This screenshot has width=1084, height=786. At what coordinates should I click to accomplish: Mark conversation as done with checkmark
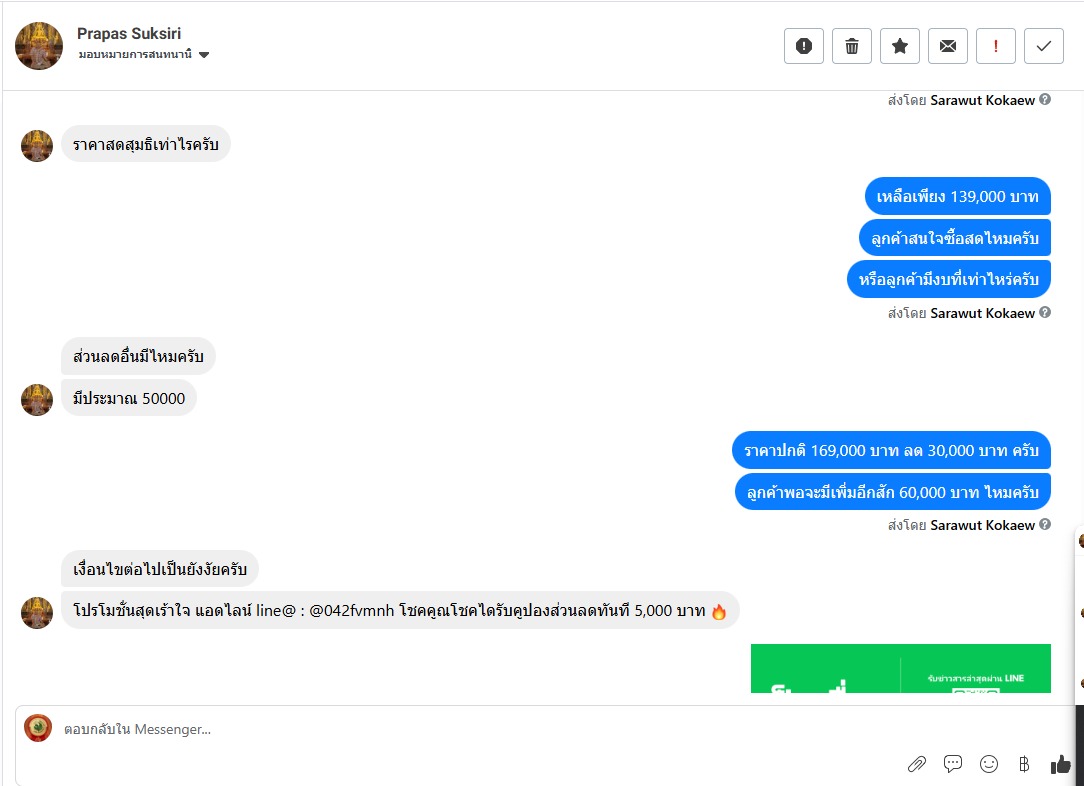tap(1044, 46)
